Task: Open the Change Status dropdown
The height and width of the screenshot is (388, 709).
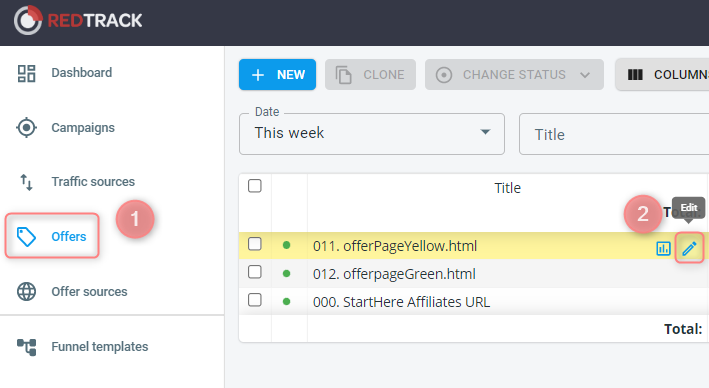Action: pyautogui.click(x=514, y=75)
